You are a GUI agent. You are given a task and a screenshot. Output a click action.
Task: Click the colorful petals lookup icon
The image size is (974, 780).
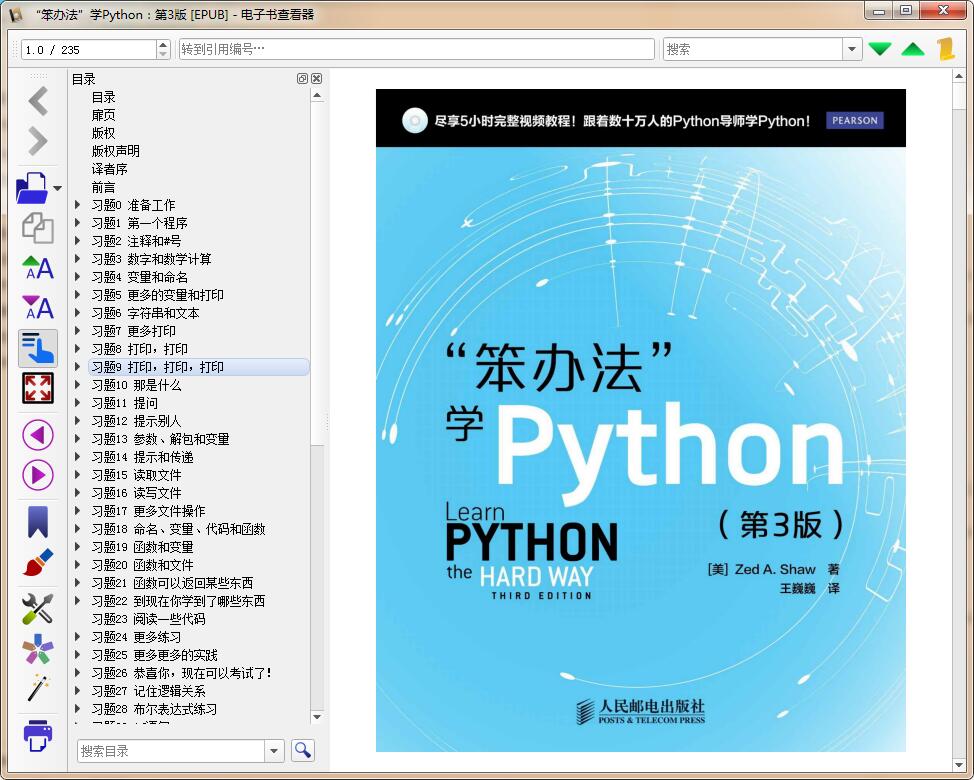(38, 649)
